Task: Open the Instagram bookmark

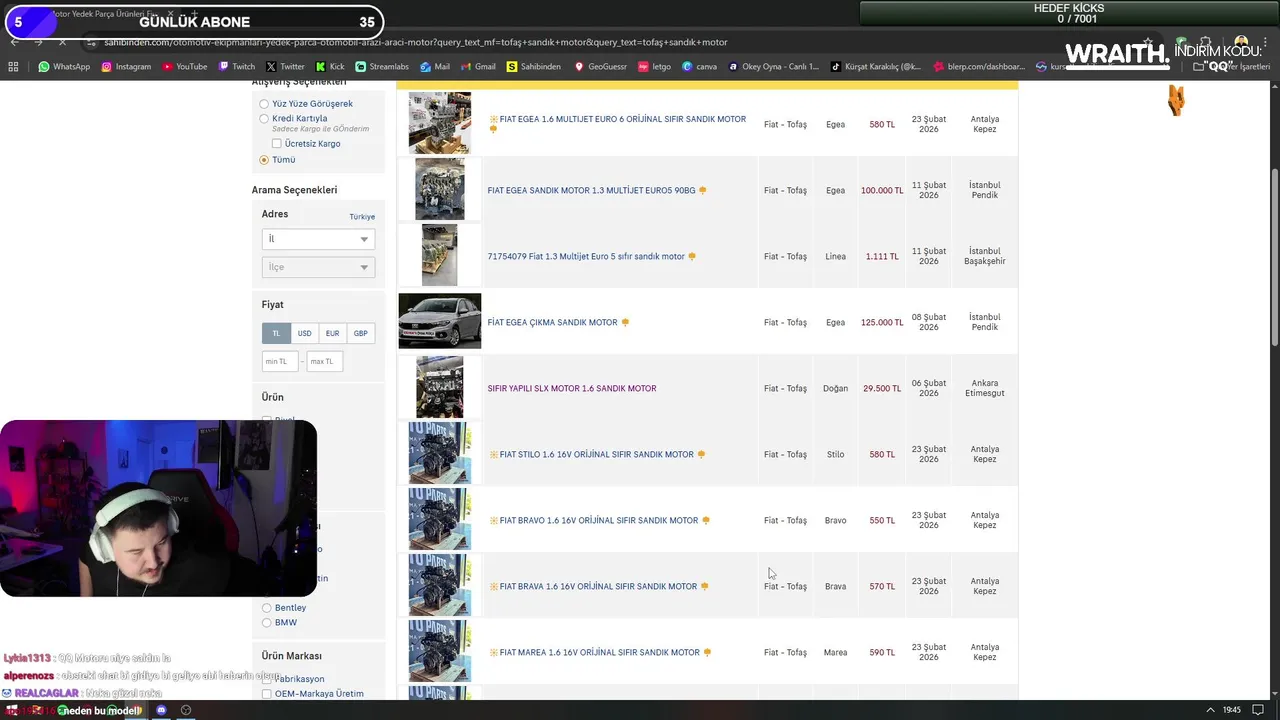Action: coord(126,67)
